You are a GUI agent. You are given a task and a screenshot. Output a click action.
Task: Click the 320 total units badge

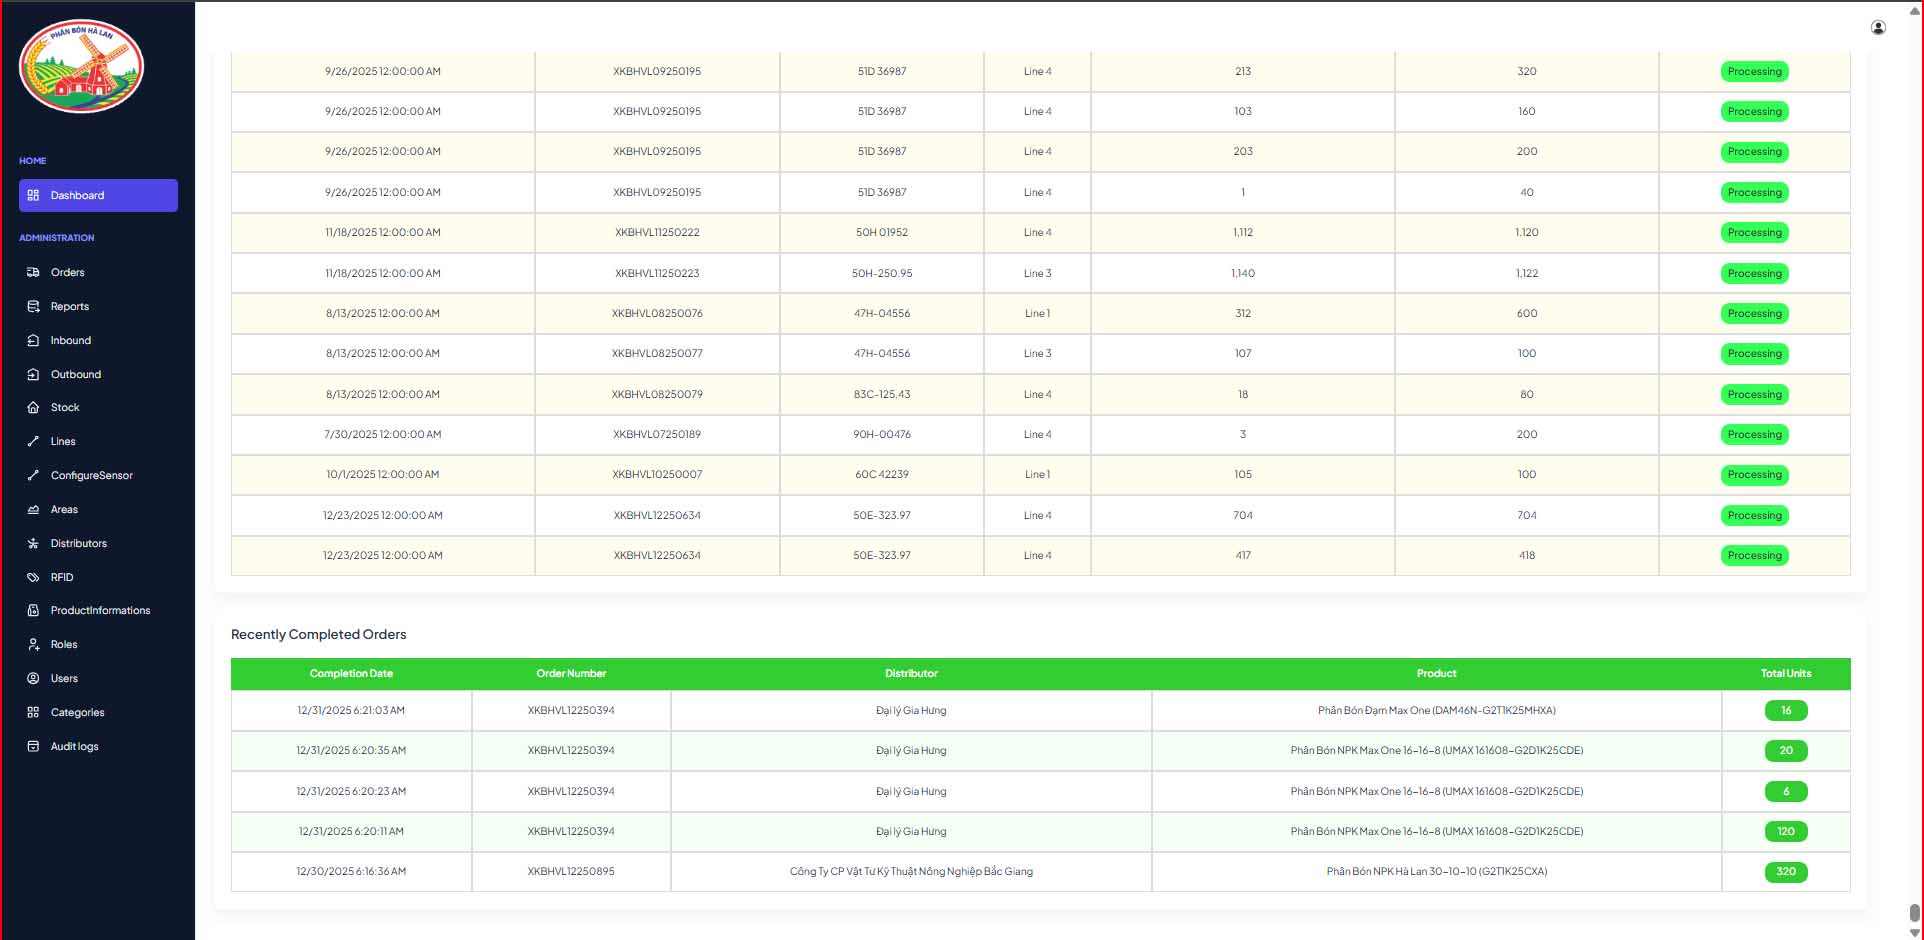pos(1785,871)
